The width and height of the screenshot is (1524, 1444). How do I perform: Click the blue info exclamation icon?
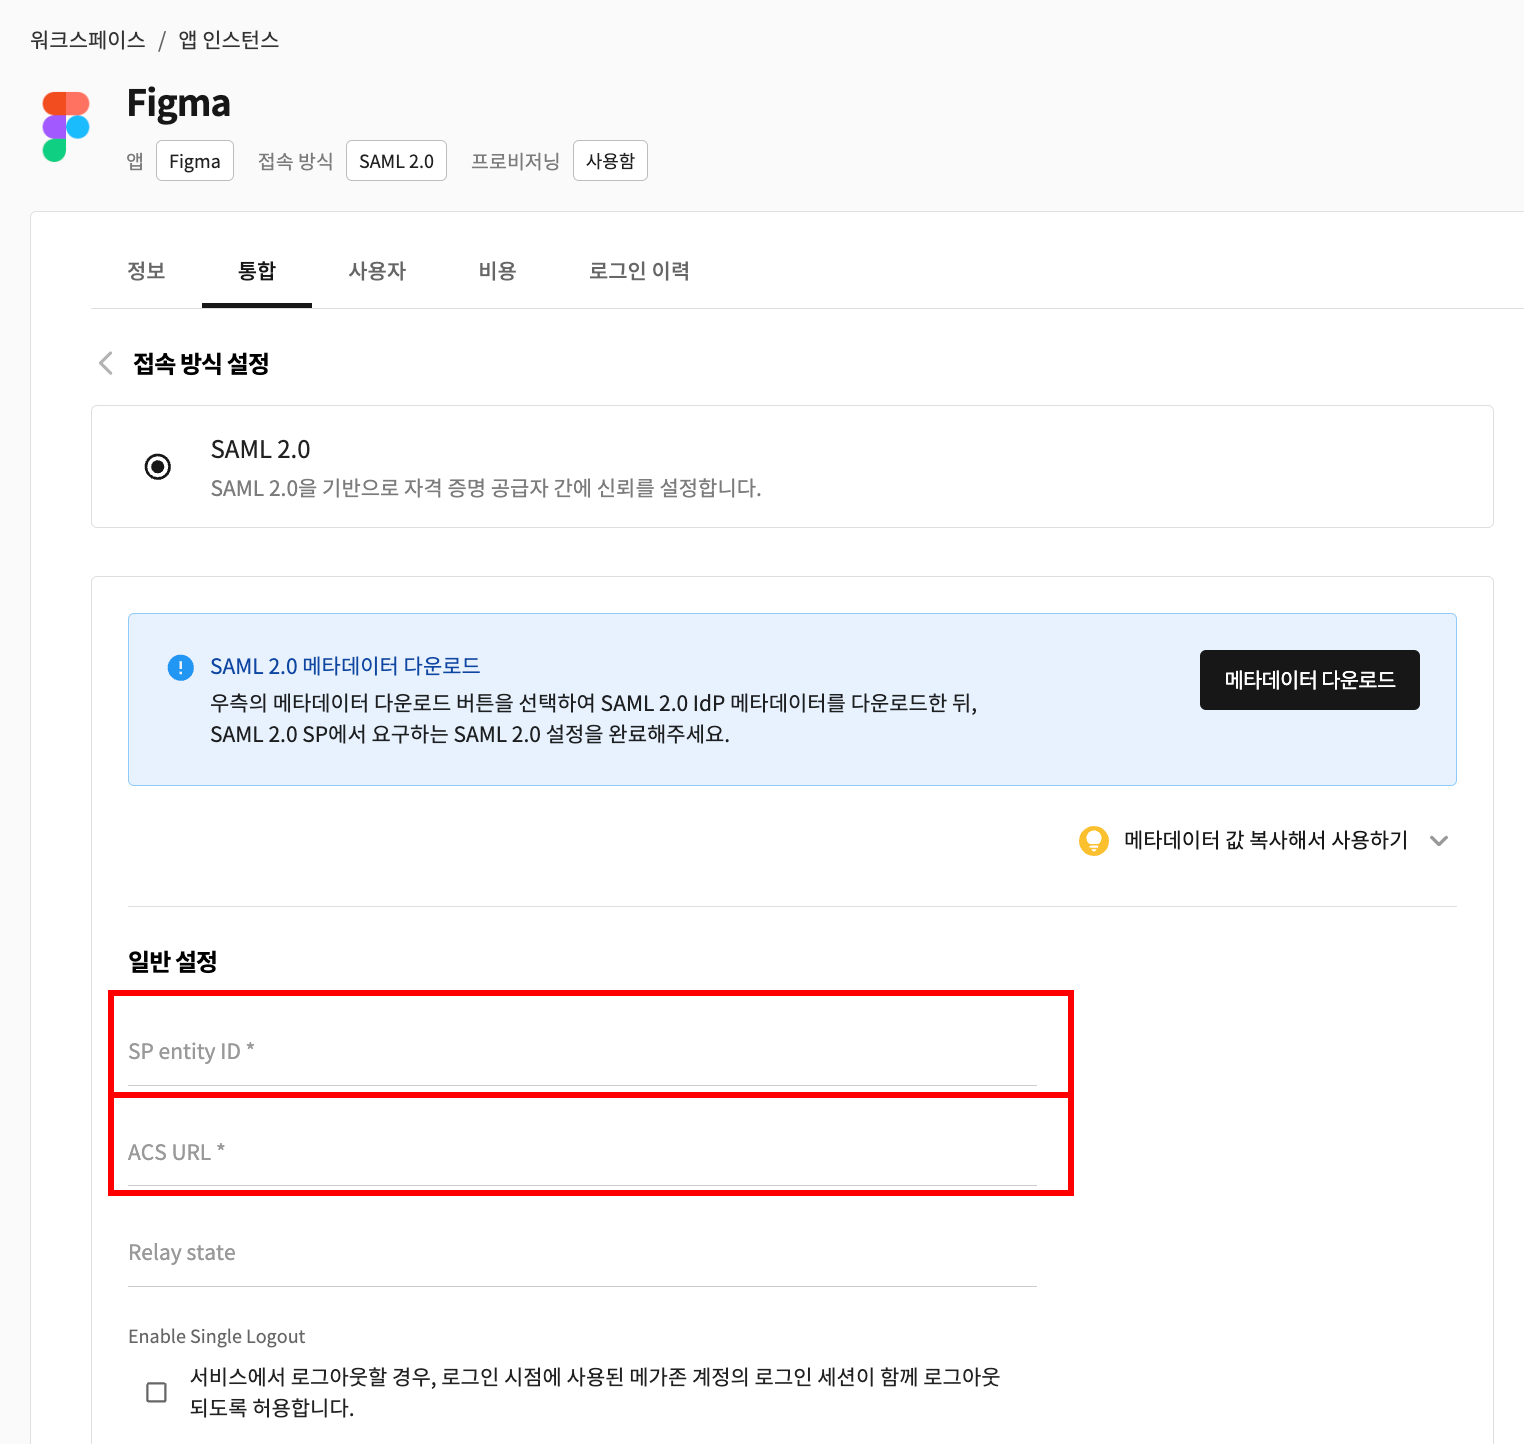(180, 668)
